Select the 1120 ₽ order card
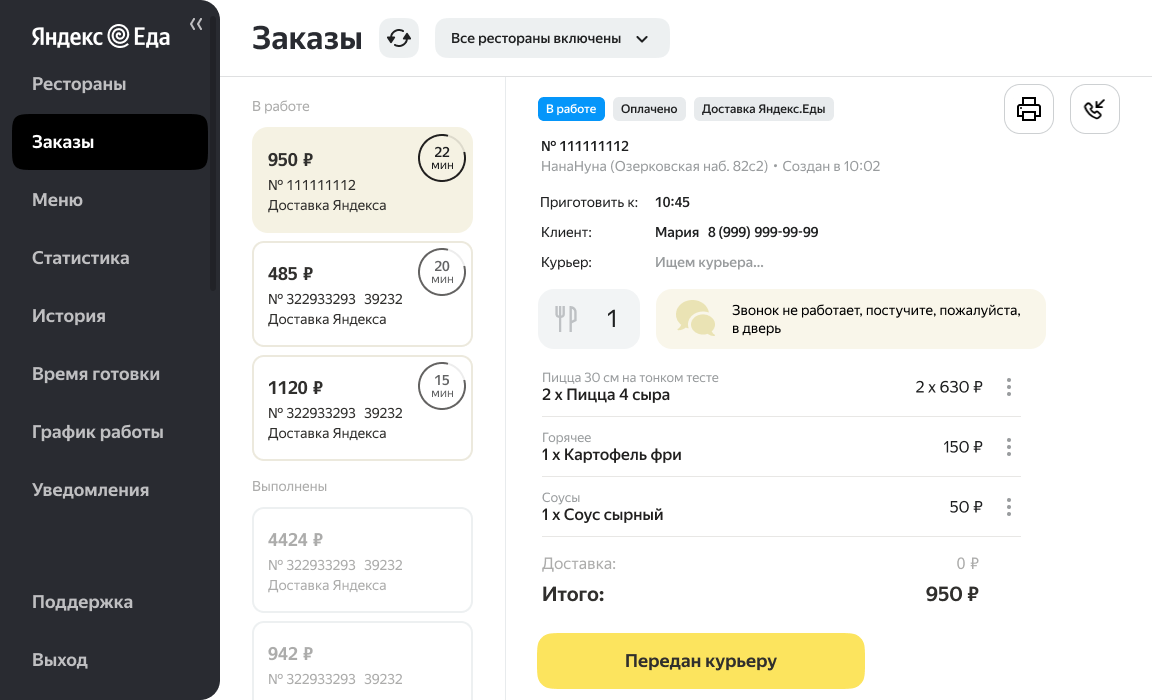This screenshot has height=700, width=1152. point(362,408)
